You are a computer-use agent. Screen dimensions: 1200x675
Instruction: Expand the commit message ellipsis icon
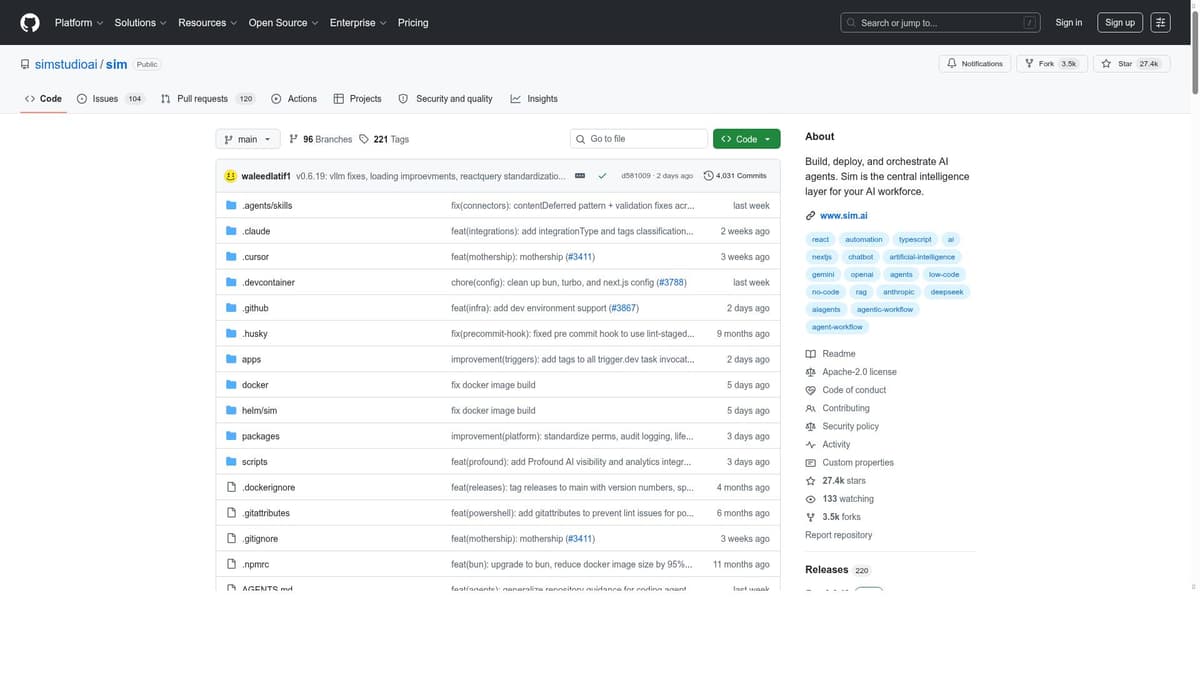[x=580, y=176]
